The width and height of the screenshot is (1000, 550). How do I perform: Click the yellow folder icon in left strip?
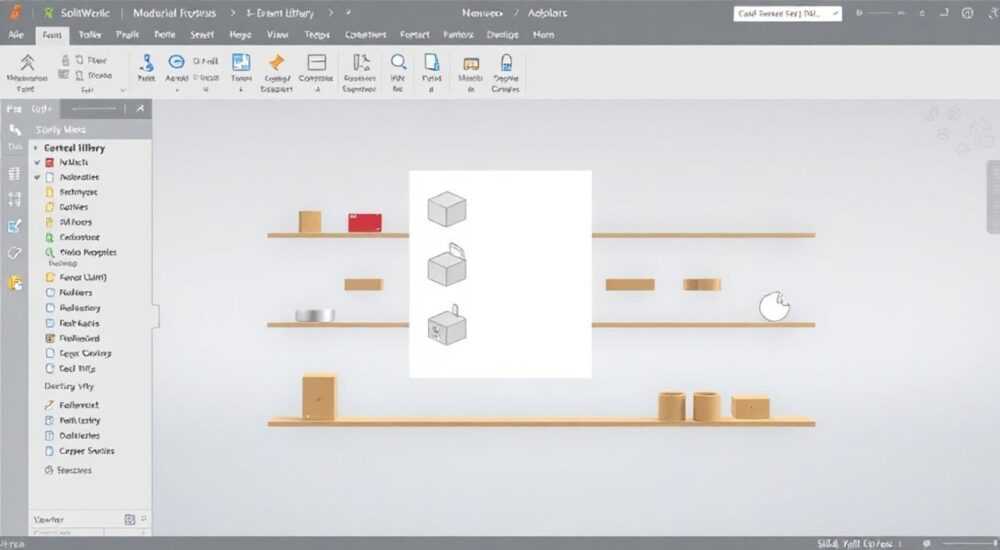[15, 283]
